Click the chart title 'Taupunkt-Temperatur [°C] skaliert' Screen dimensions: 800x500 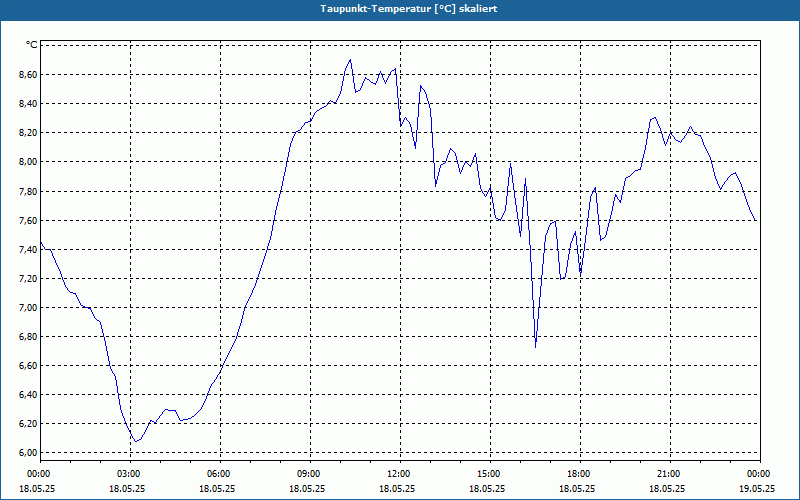409,9
